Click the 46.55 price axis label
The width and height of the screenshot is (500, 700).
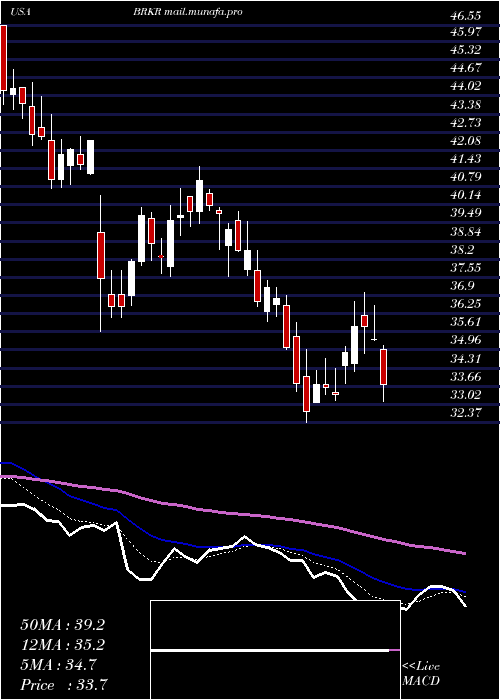pos(465,17)
